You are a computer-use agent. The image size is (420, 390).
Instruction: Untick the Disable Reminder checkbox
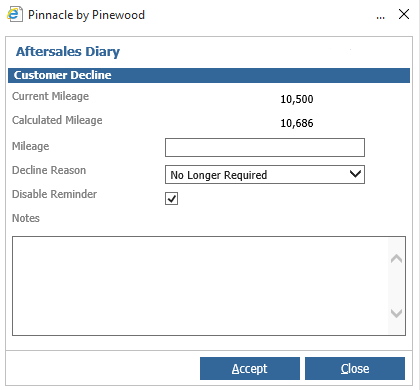[171, 199]
